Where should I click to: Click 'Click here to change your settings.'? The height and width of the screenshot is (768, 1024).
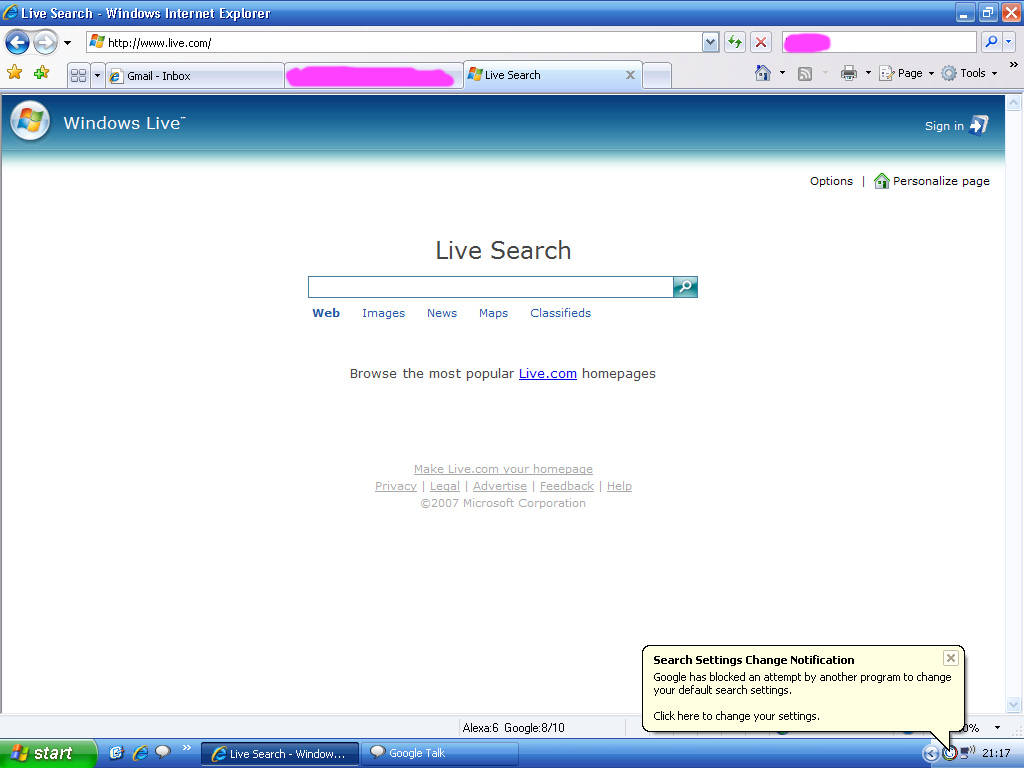pyautogui.click(x=736, y=716)
